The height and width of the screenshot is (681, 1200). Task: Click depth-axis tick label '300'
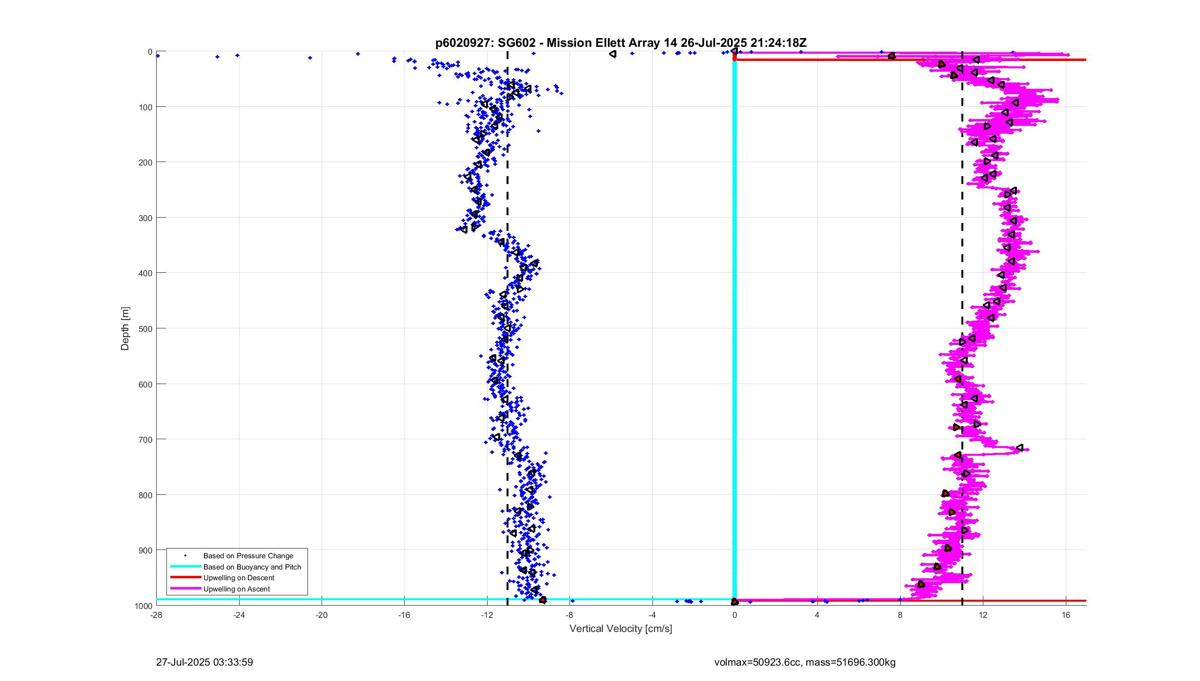pos(145,218)
